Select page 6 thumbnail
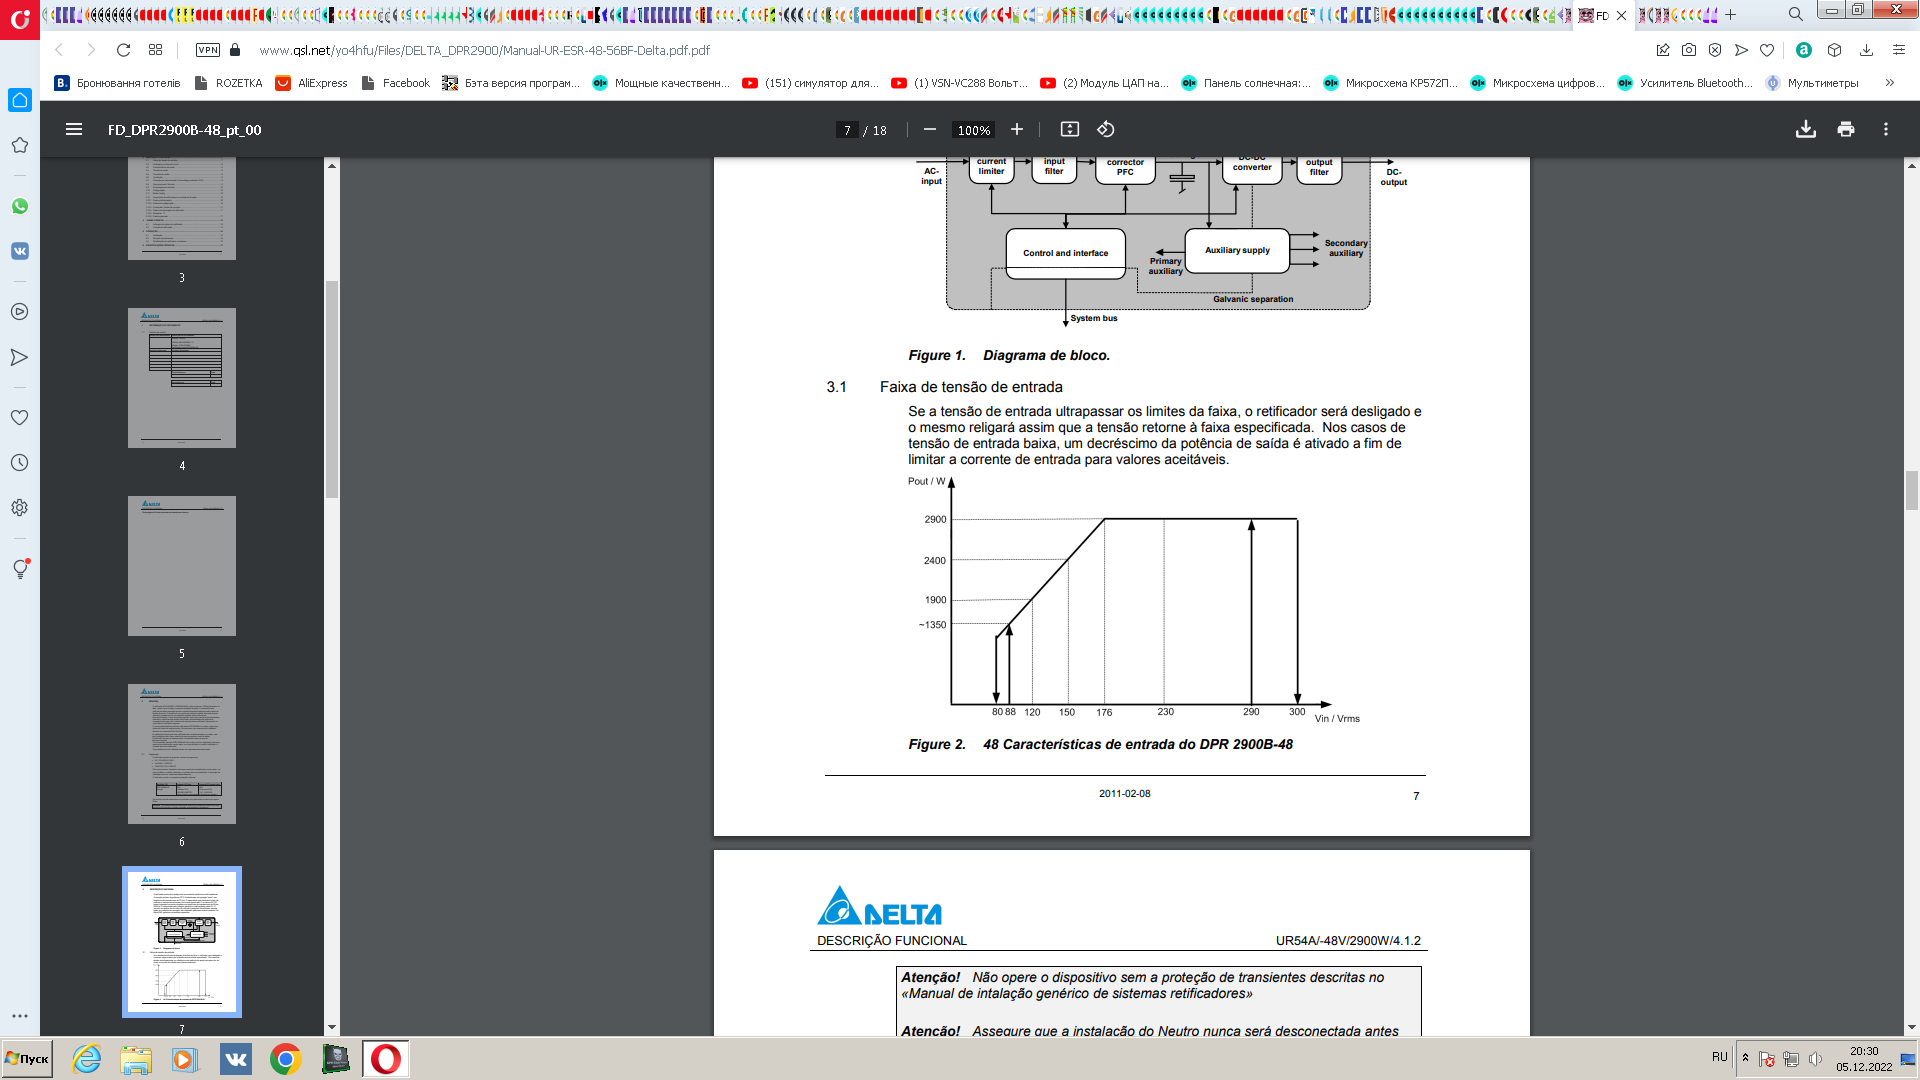This screenshot has width=1920, height=1080. point(182,754)
